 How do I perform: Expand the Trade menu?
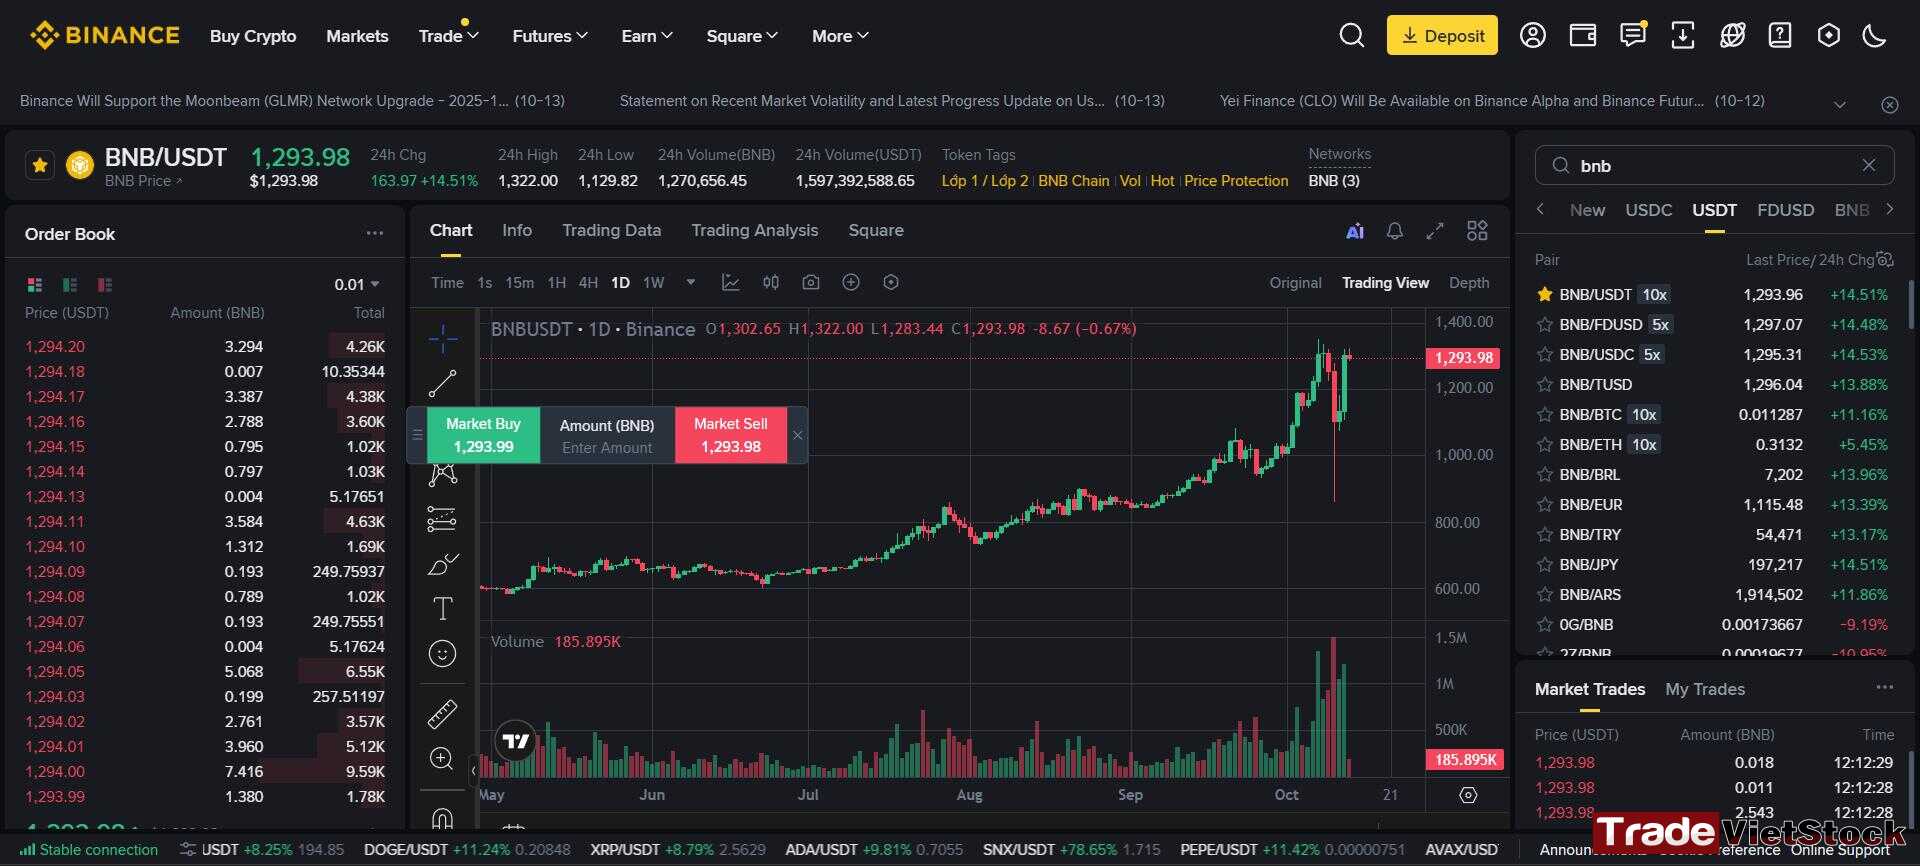449,36
